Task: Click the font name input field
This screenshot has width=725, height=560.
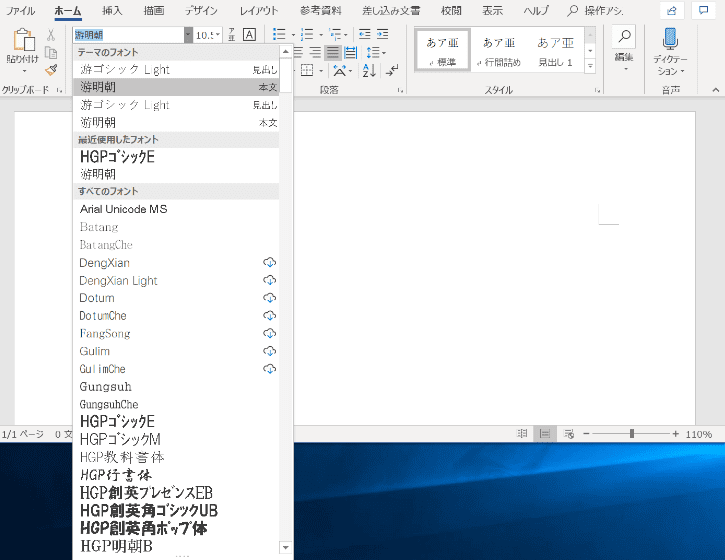Action: (129, 35)
